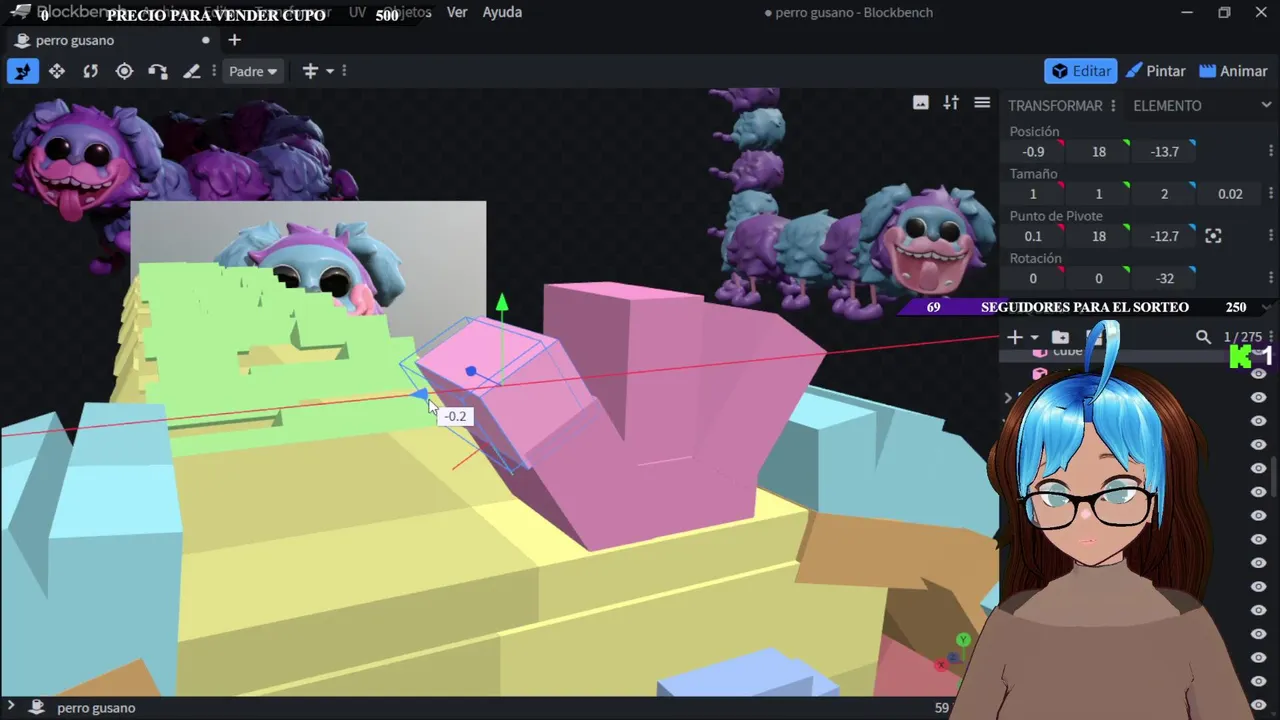The height and width of the screenshot is (720, 1280).
Task: Click the blue dot handle of the gizmo
Action: coord(471,372)
